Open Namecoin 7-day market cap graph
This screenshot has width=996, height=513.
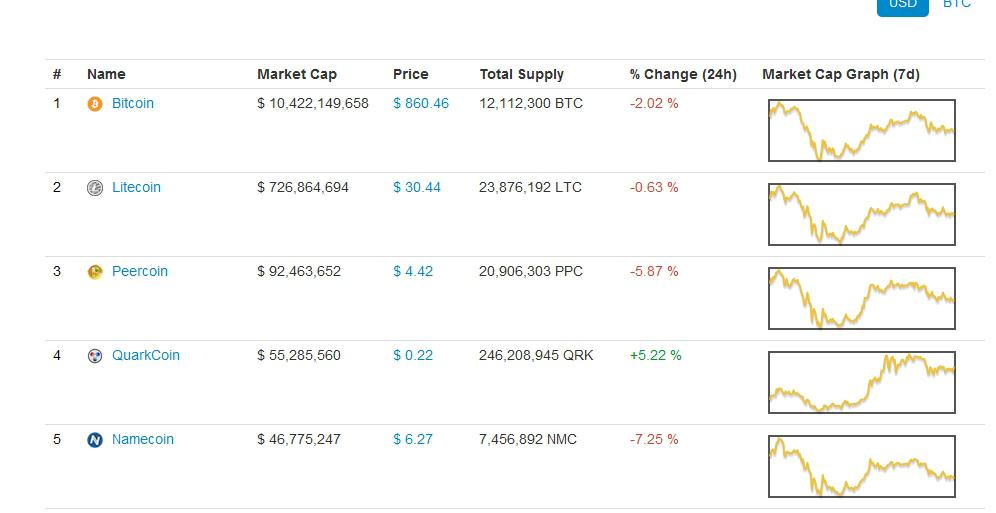coord(862,466)
